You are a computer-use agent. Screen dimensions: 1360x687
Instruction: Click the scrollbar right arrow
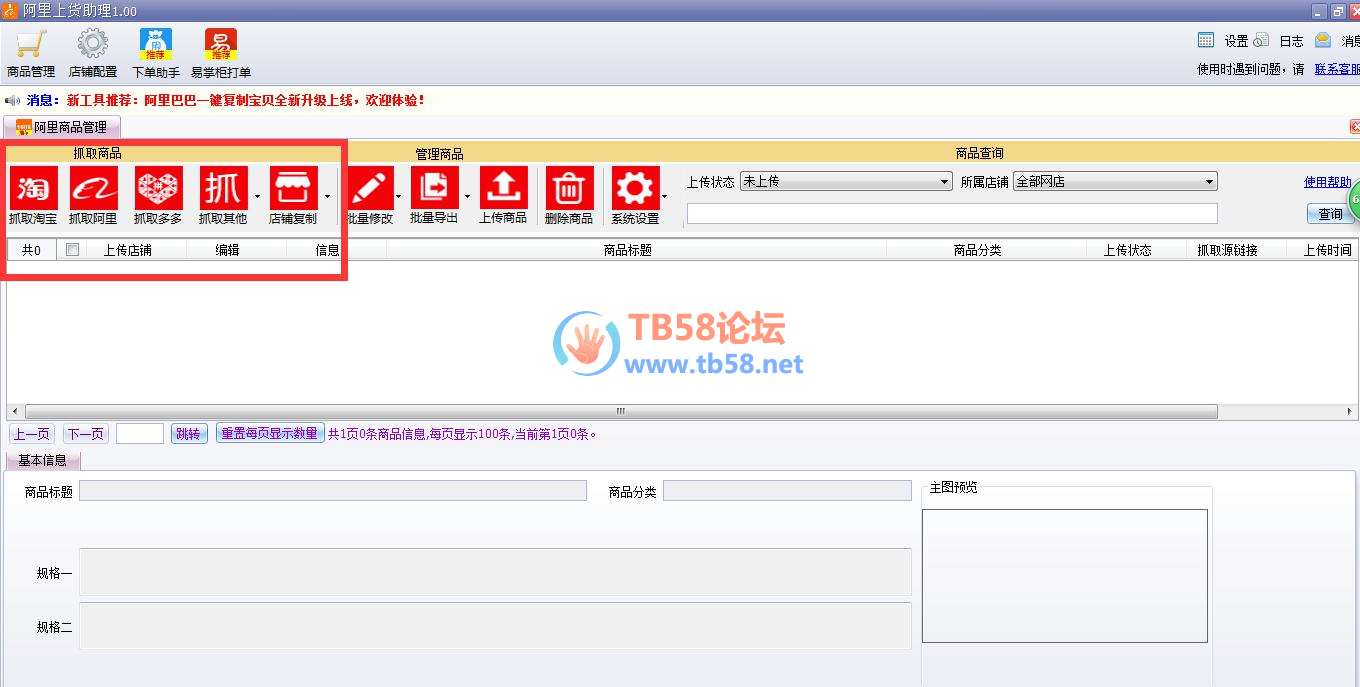tap(1350, 411)
